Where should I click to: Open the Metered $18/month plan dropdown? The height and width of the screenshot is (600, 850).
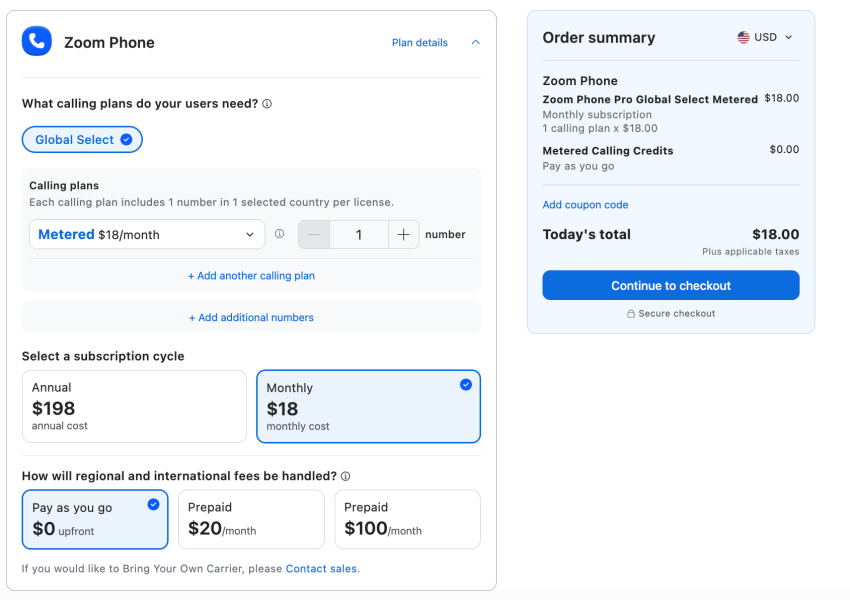click(147, 234)
